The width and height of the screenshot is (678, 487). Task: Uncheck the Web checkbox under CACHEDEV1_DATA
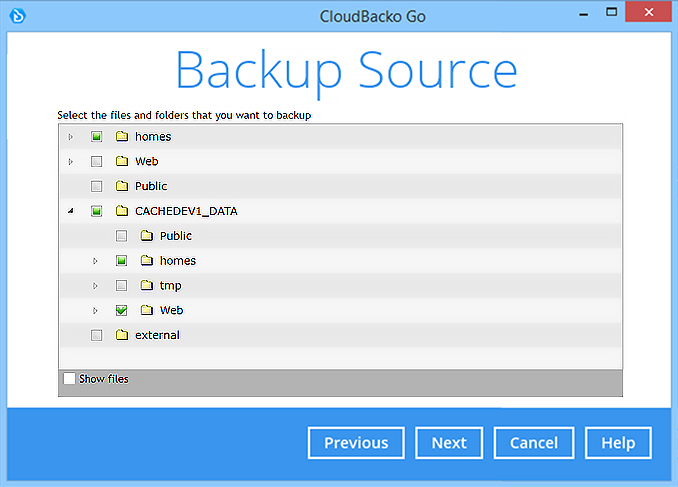(122, 310)
